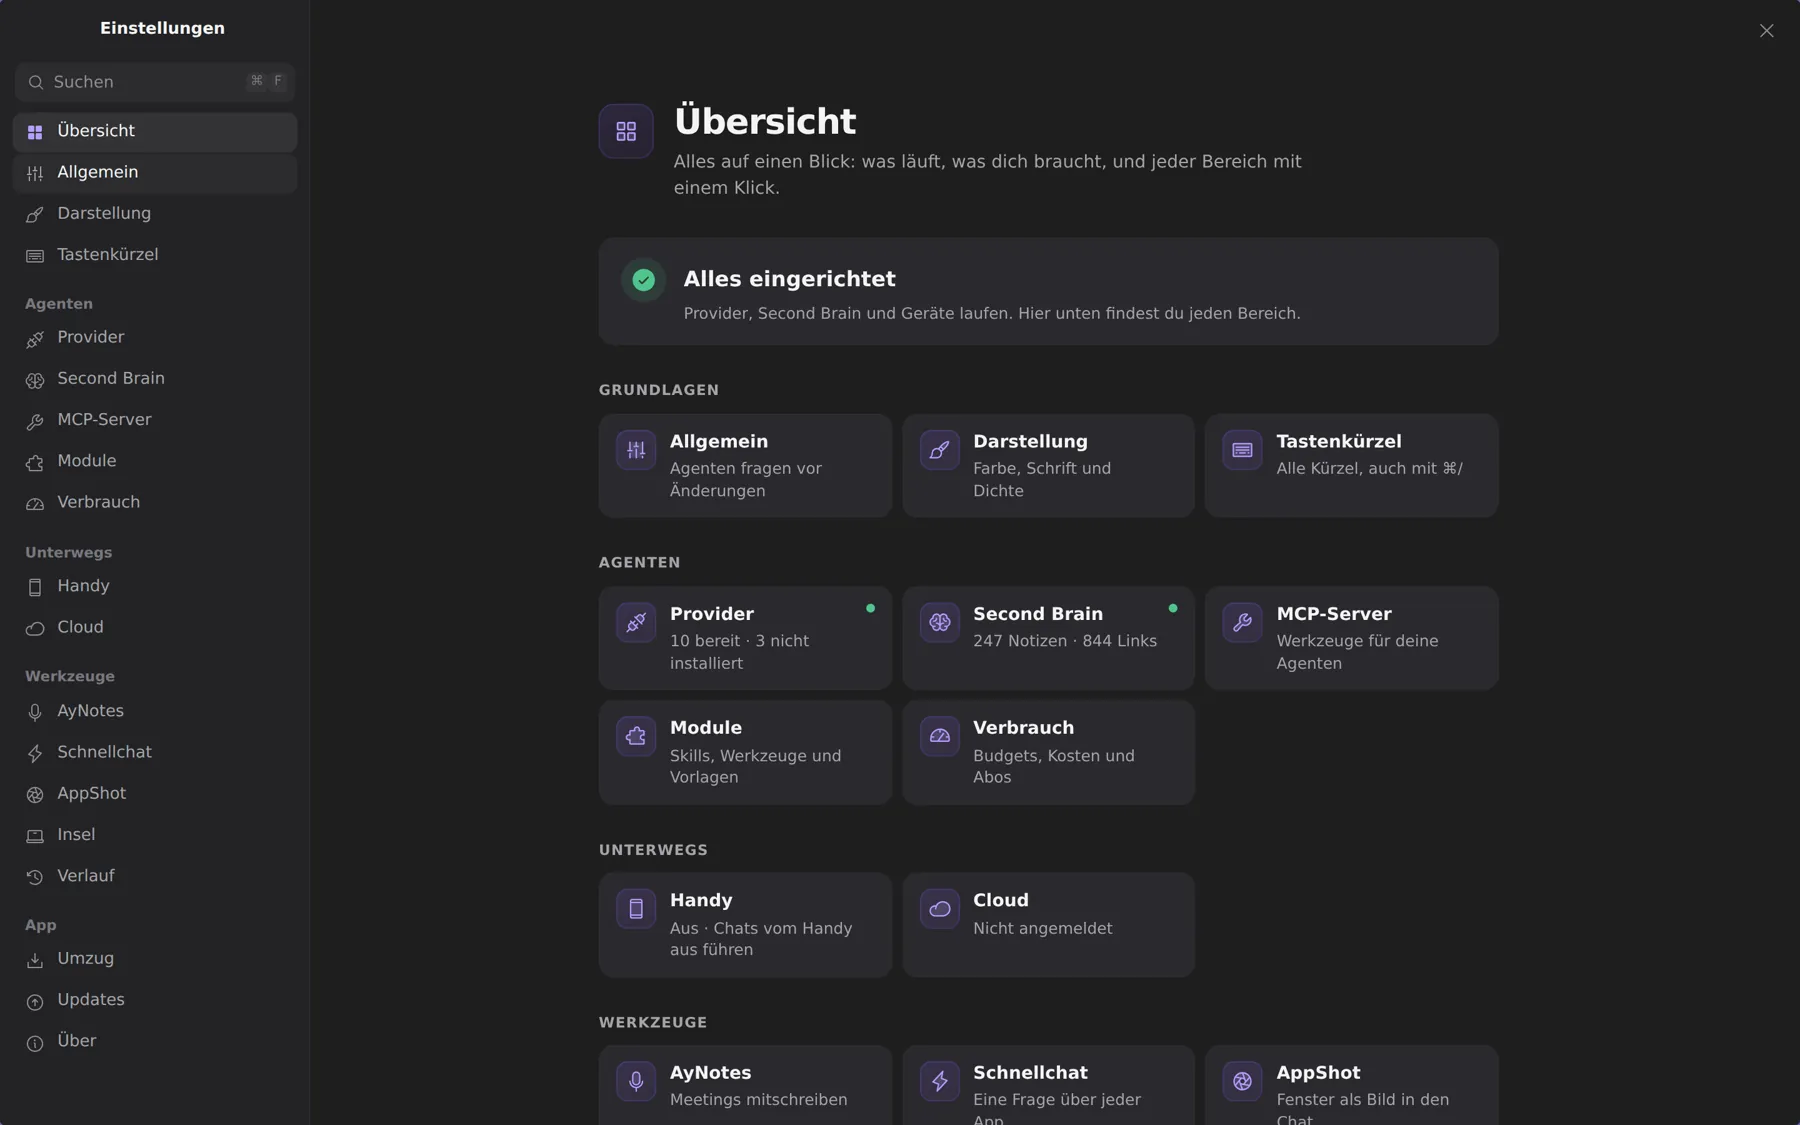Select Handy in the sidebar
The height and width of the screenshot is (1125, 1800).
pyautogui.click(x=155, y=586)
